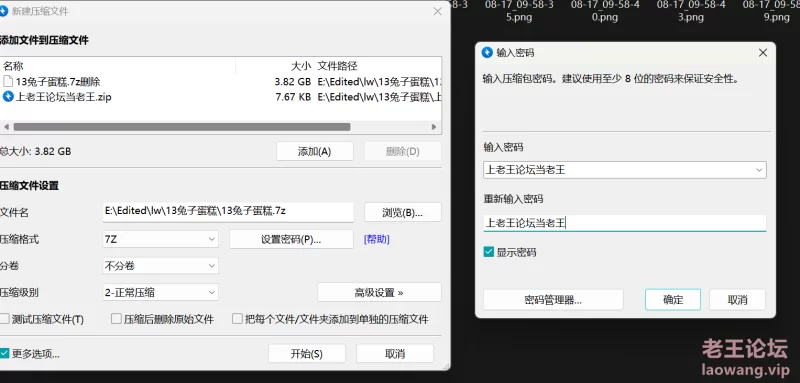Sort by the 名称 column header
Viewport: 800px width, 383px height.
(118, 66)
